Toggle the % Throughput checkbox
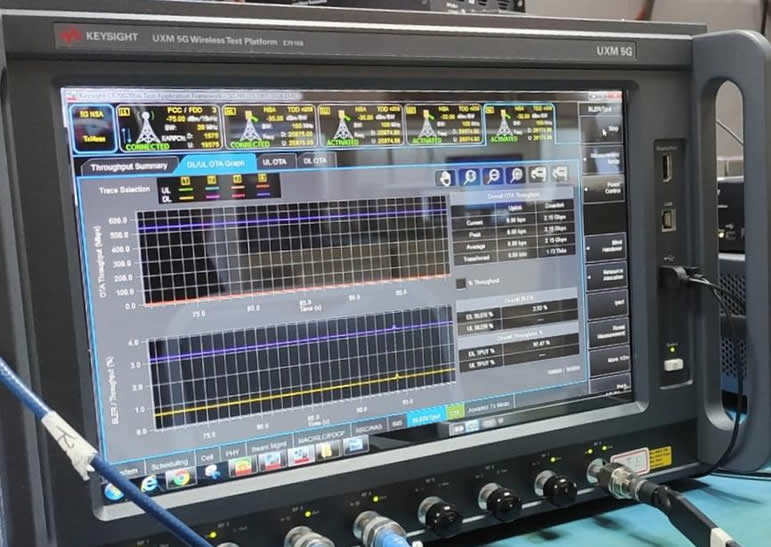 (x=461, y=284)
